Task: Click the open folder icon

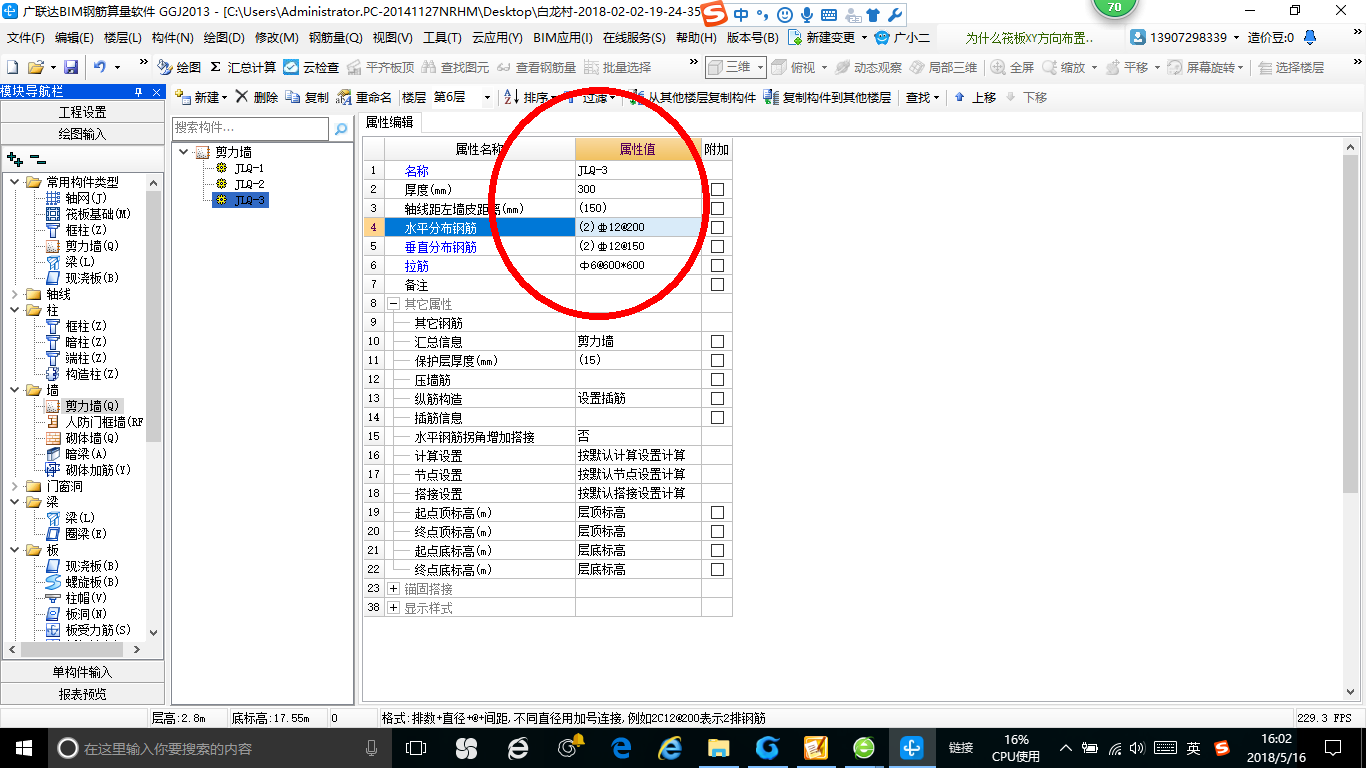Action: [x=35, y=67]
